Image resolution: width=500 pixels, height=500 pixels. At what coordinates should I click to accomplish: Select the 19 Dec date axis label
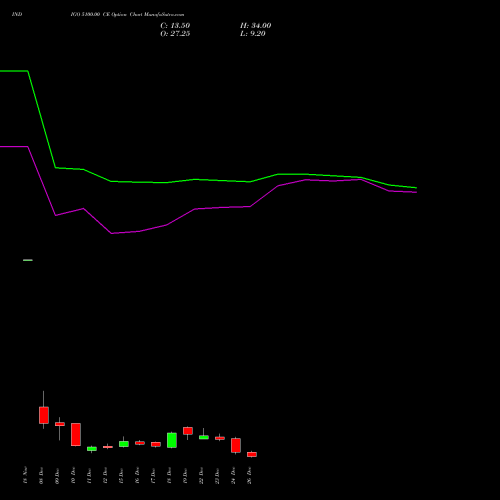pos(186,476)
